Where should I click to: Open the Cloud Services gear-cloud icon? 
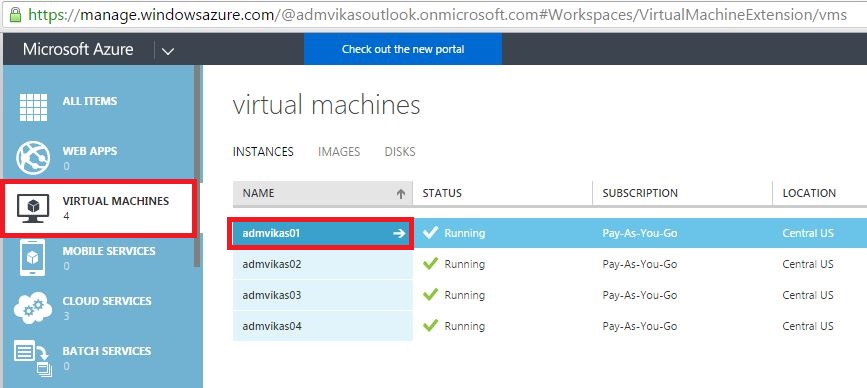click(x=33, y=308)
